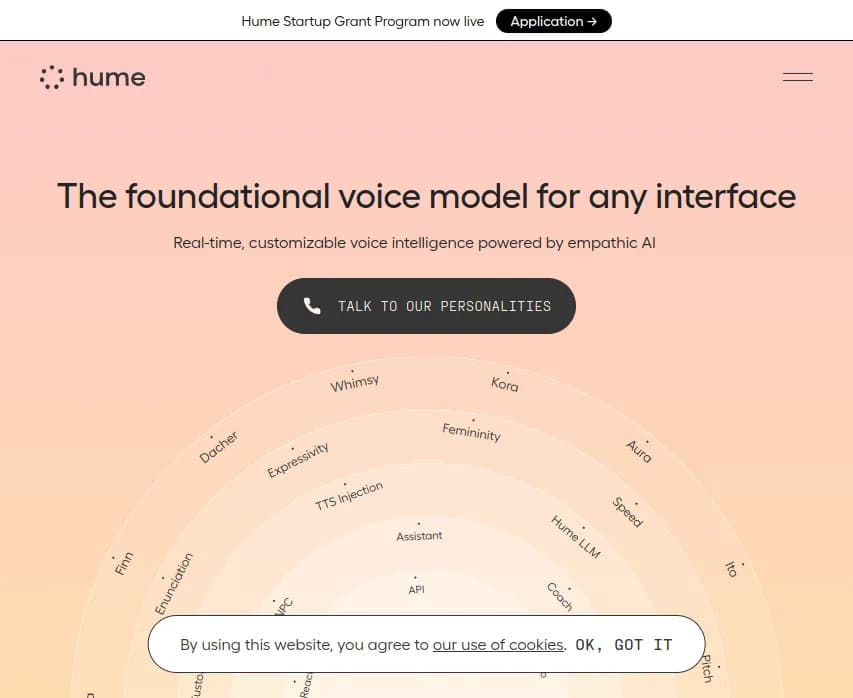
Task: Select the Finn personality label
Action: (x=124, y=564)
